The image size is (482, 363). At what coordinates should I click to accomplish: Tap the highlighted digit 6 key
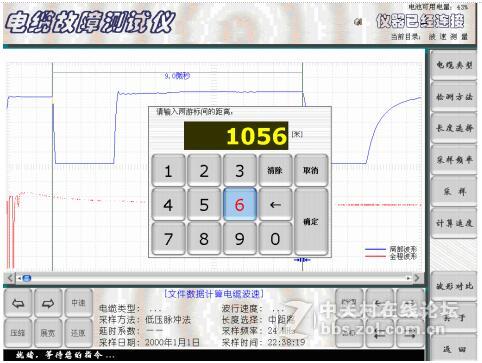240,205
